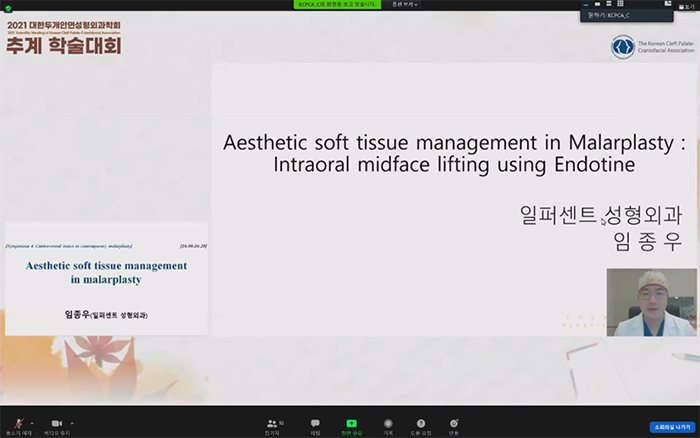Viewport: 700px width, 438px height.
Task: Click 'Intraoral midface lifting using Endotine' subtitle
Action: (454, 165)
